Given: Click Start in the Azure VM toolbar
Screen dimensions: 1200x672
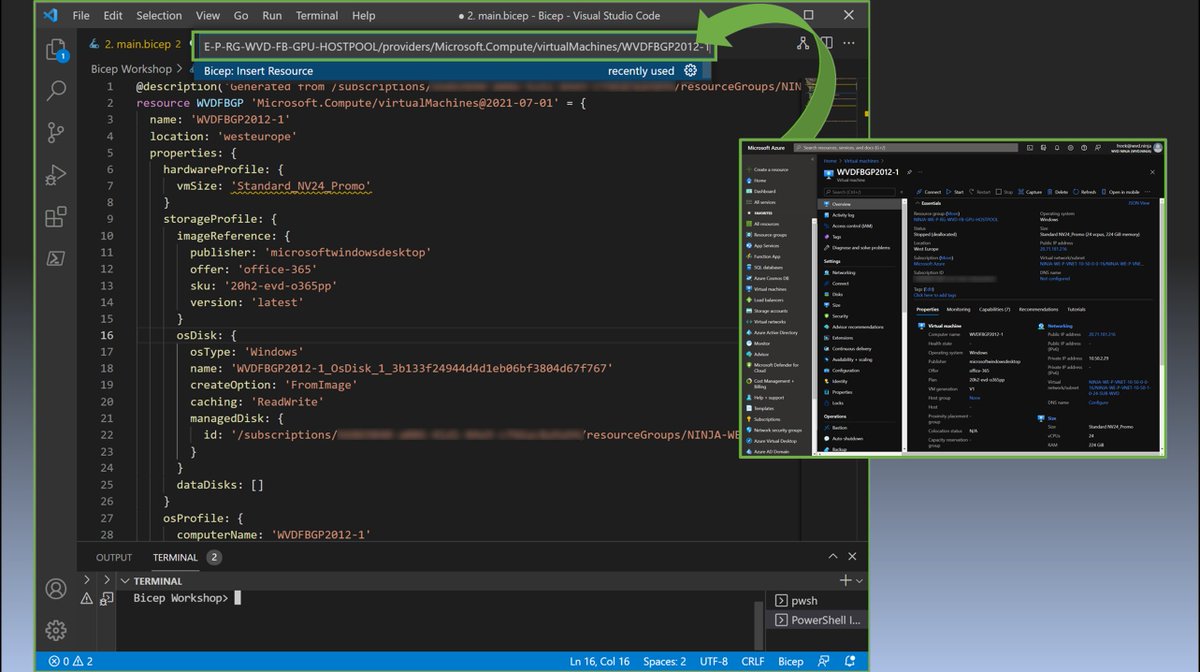Looking at the screenshot, I should (955, 192).
